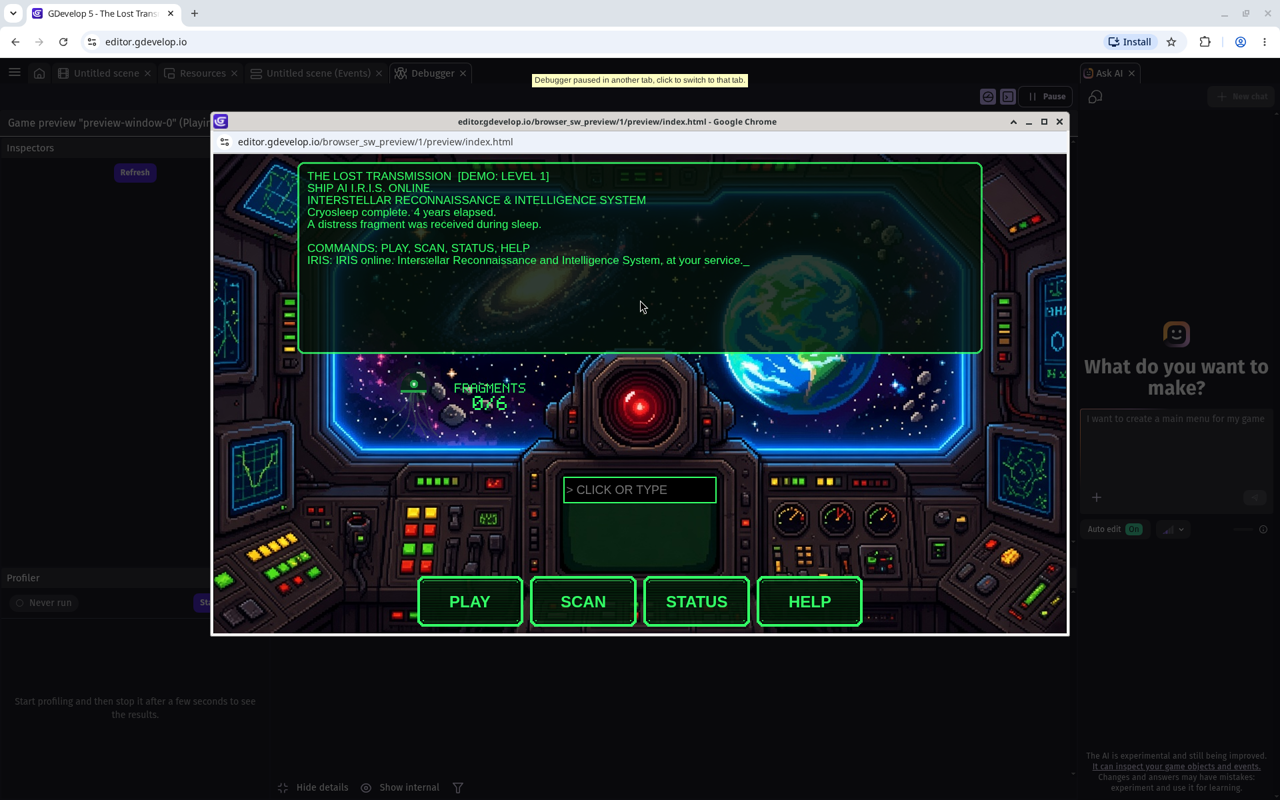
Task: Add attachment with plus icon in AI chat
Action: (1096, 497)
